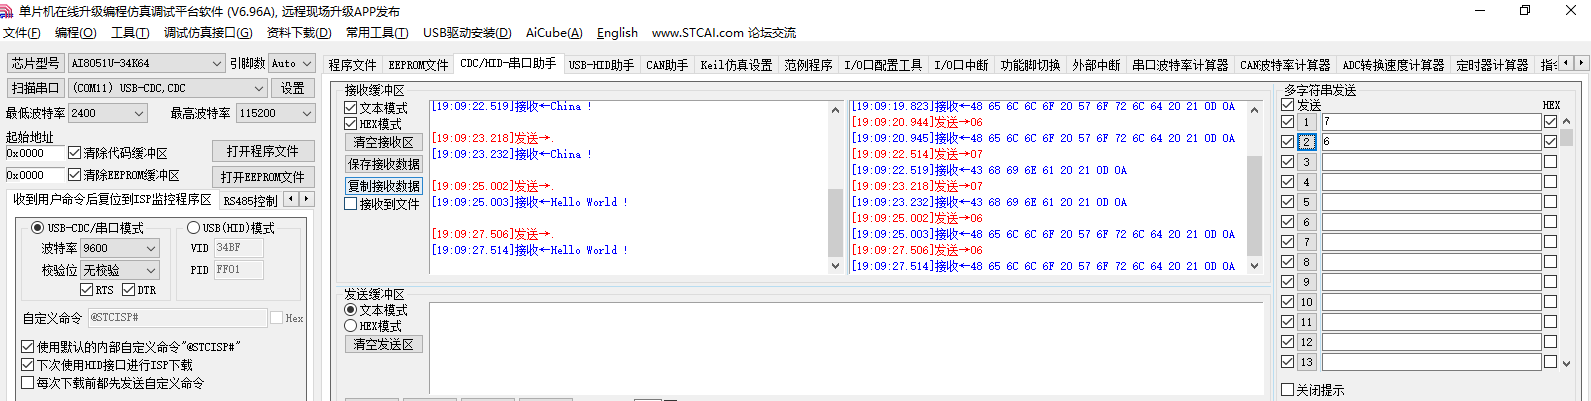The width and height of the screenshot is (1591, 401).
Task: Click 保存接收数据 button
Action: coord(384,164)
